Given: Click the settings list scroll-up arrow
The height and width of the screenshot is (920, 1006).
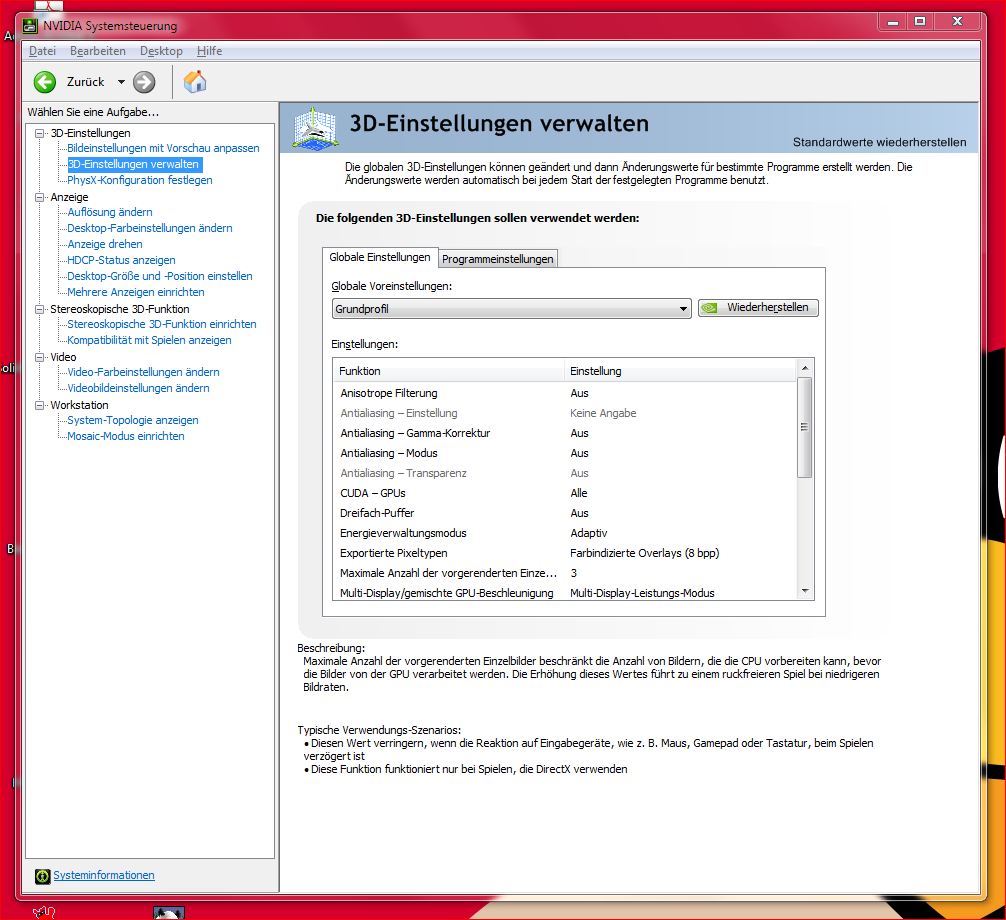Looking at the screenshot, I should click(x=805, y=368).
